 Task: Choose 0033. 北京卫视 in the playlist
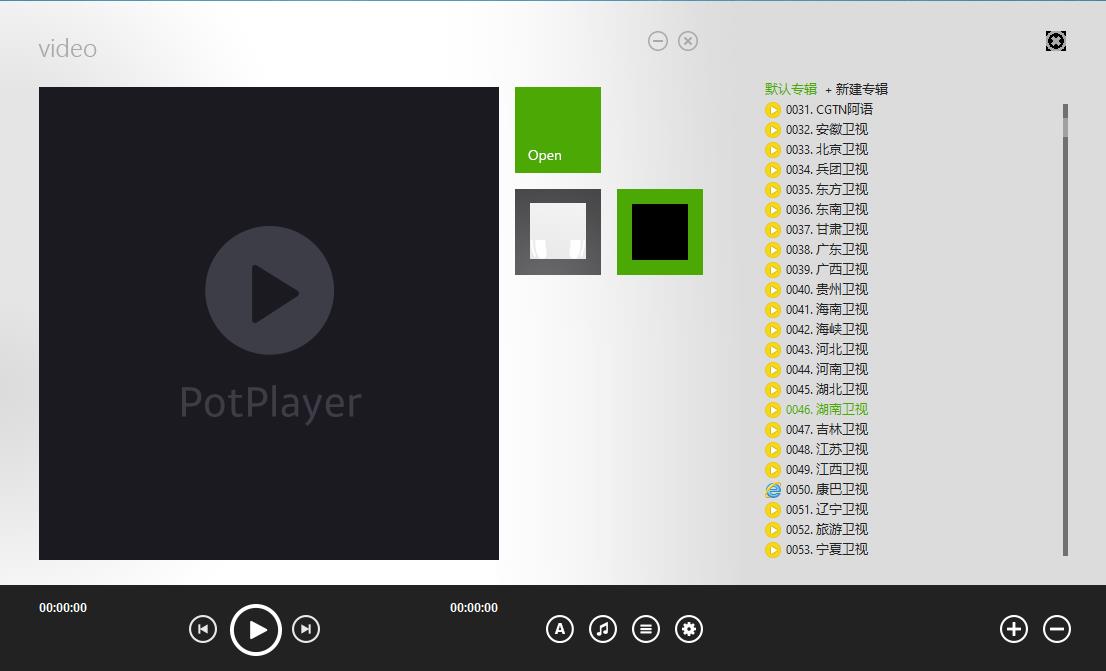pyautogui.click(x=817, y=150)
